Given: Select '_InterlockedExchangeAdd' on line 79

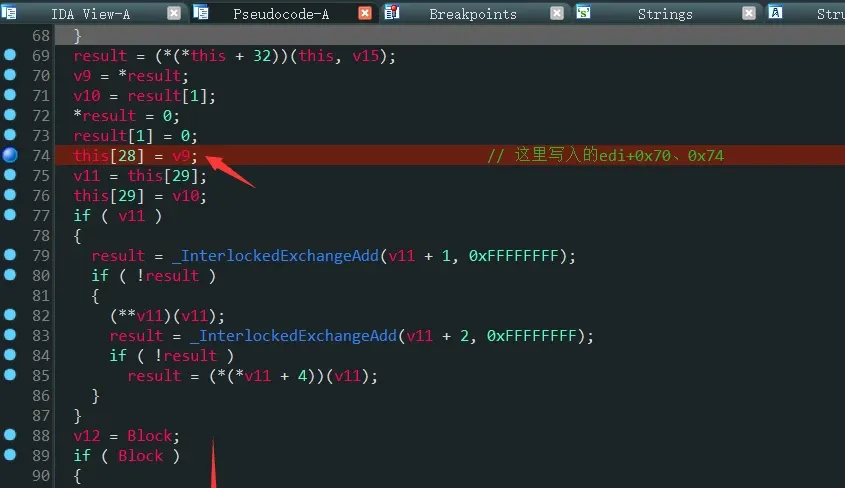Looking at the screenshot, I should [x=275, y=255].
